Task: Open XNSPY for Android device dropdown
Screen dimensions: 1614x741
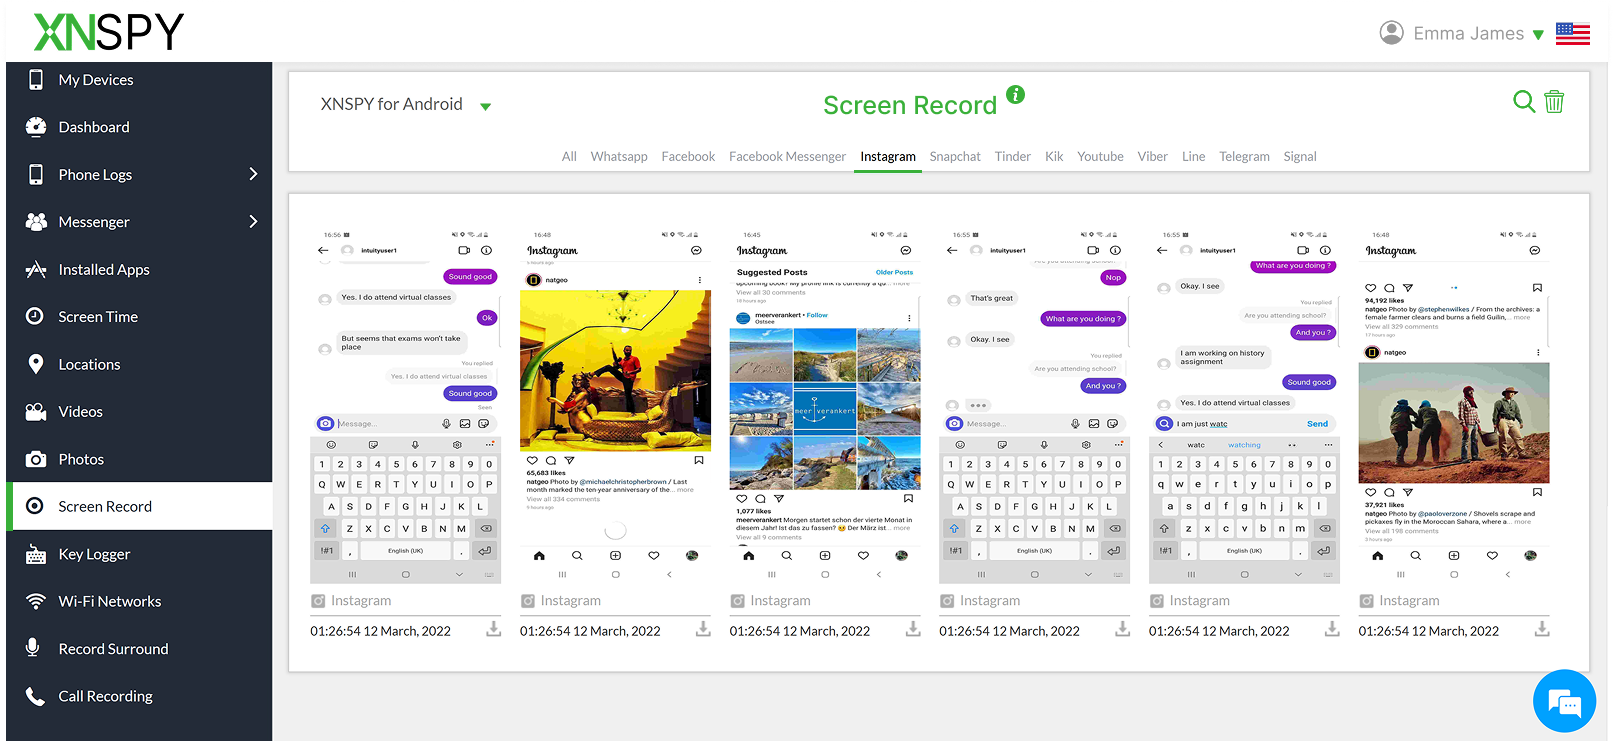Action: pos(405,105)
